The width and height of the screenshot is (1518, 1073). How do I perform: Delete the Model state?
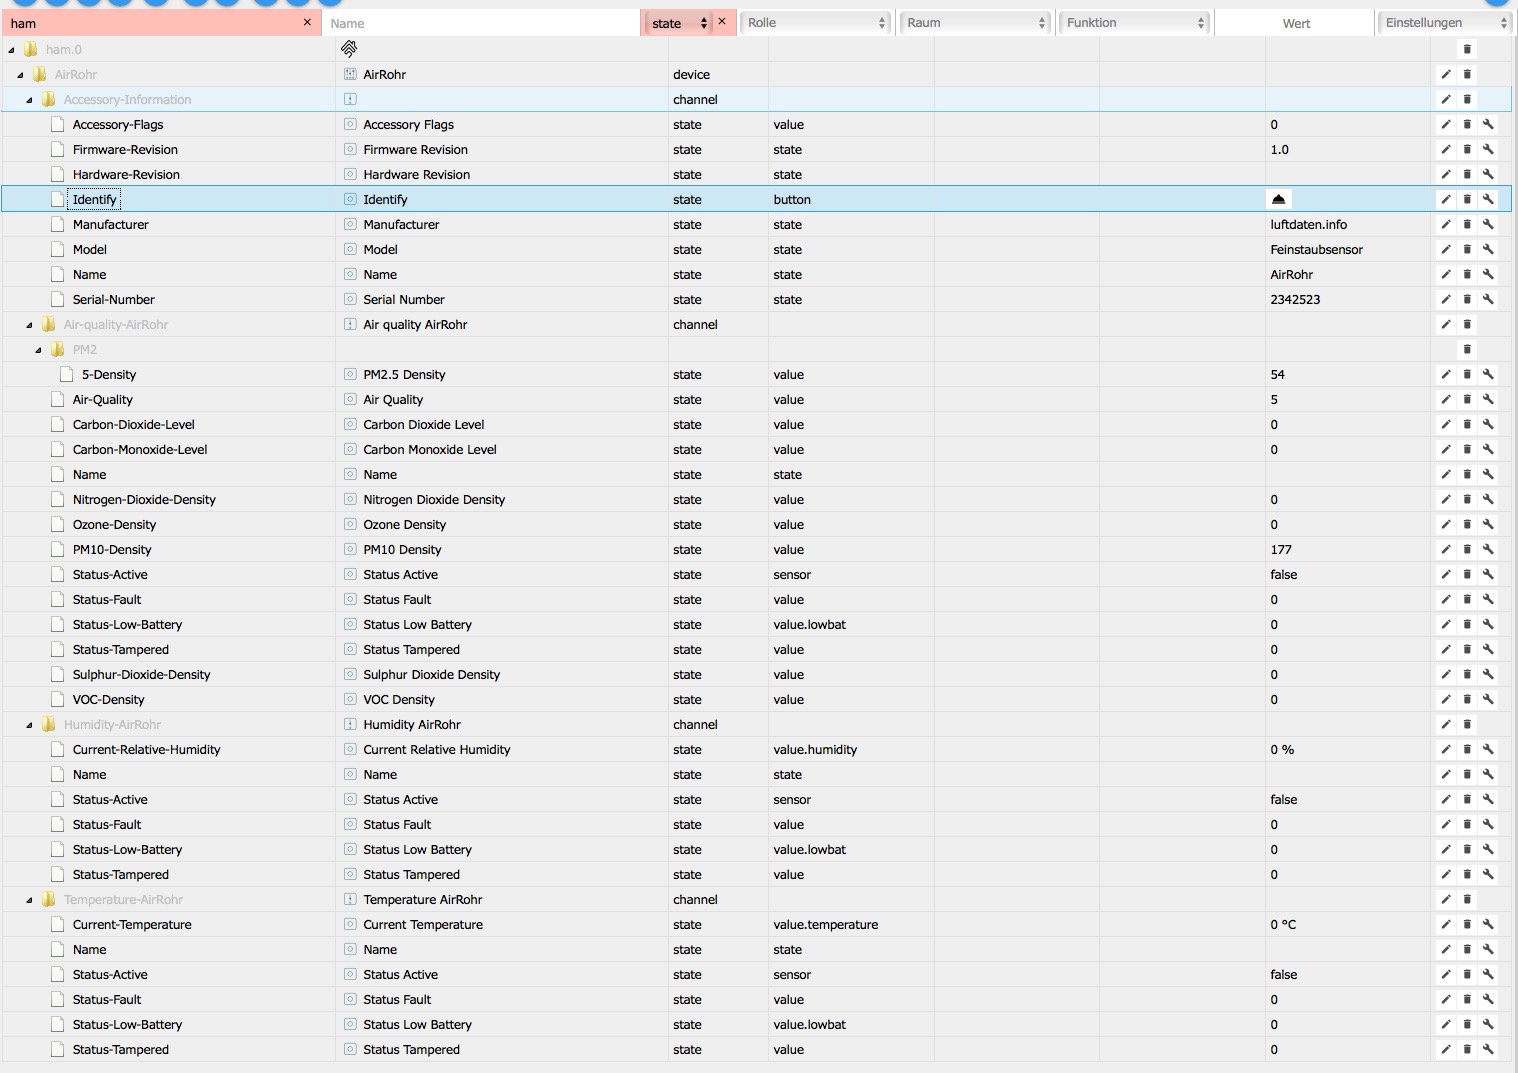click(1467, 249)
